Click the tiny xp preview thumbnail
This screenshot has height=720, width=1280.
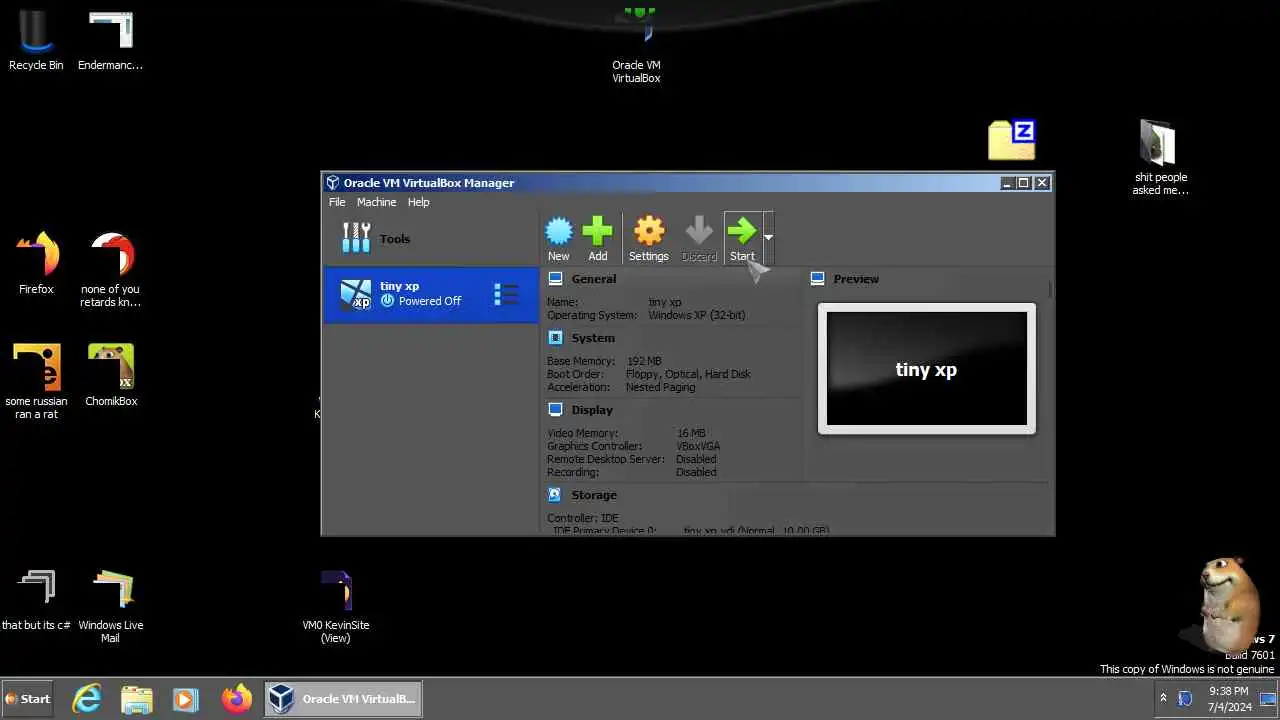point(927,369)
